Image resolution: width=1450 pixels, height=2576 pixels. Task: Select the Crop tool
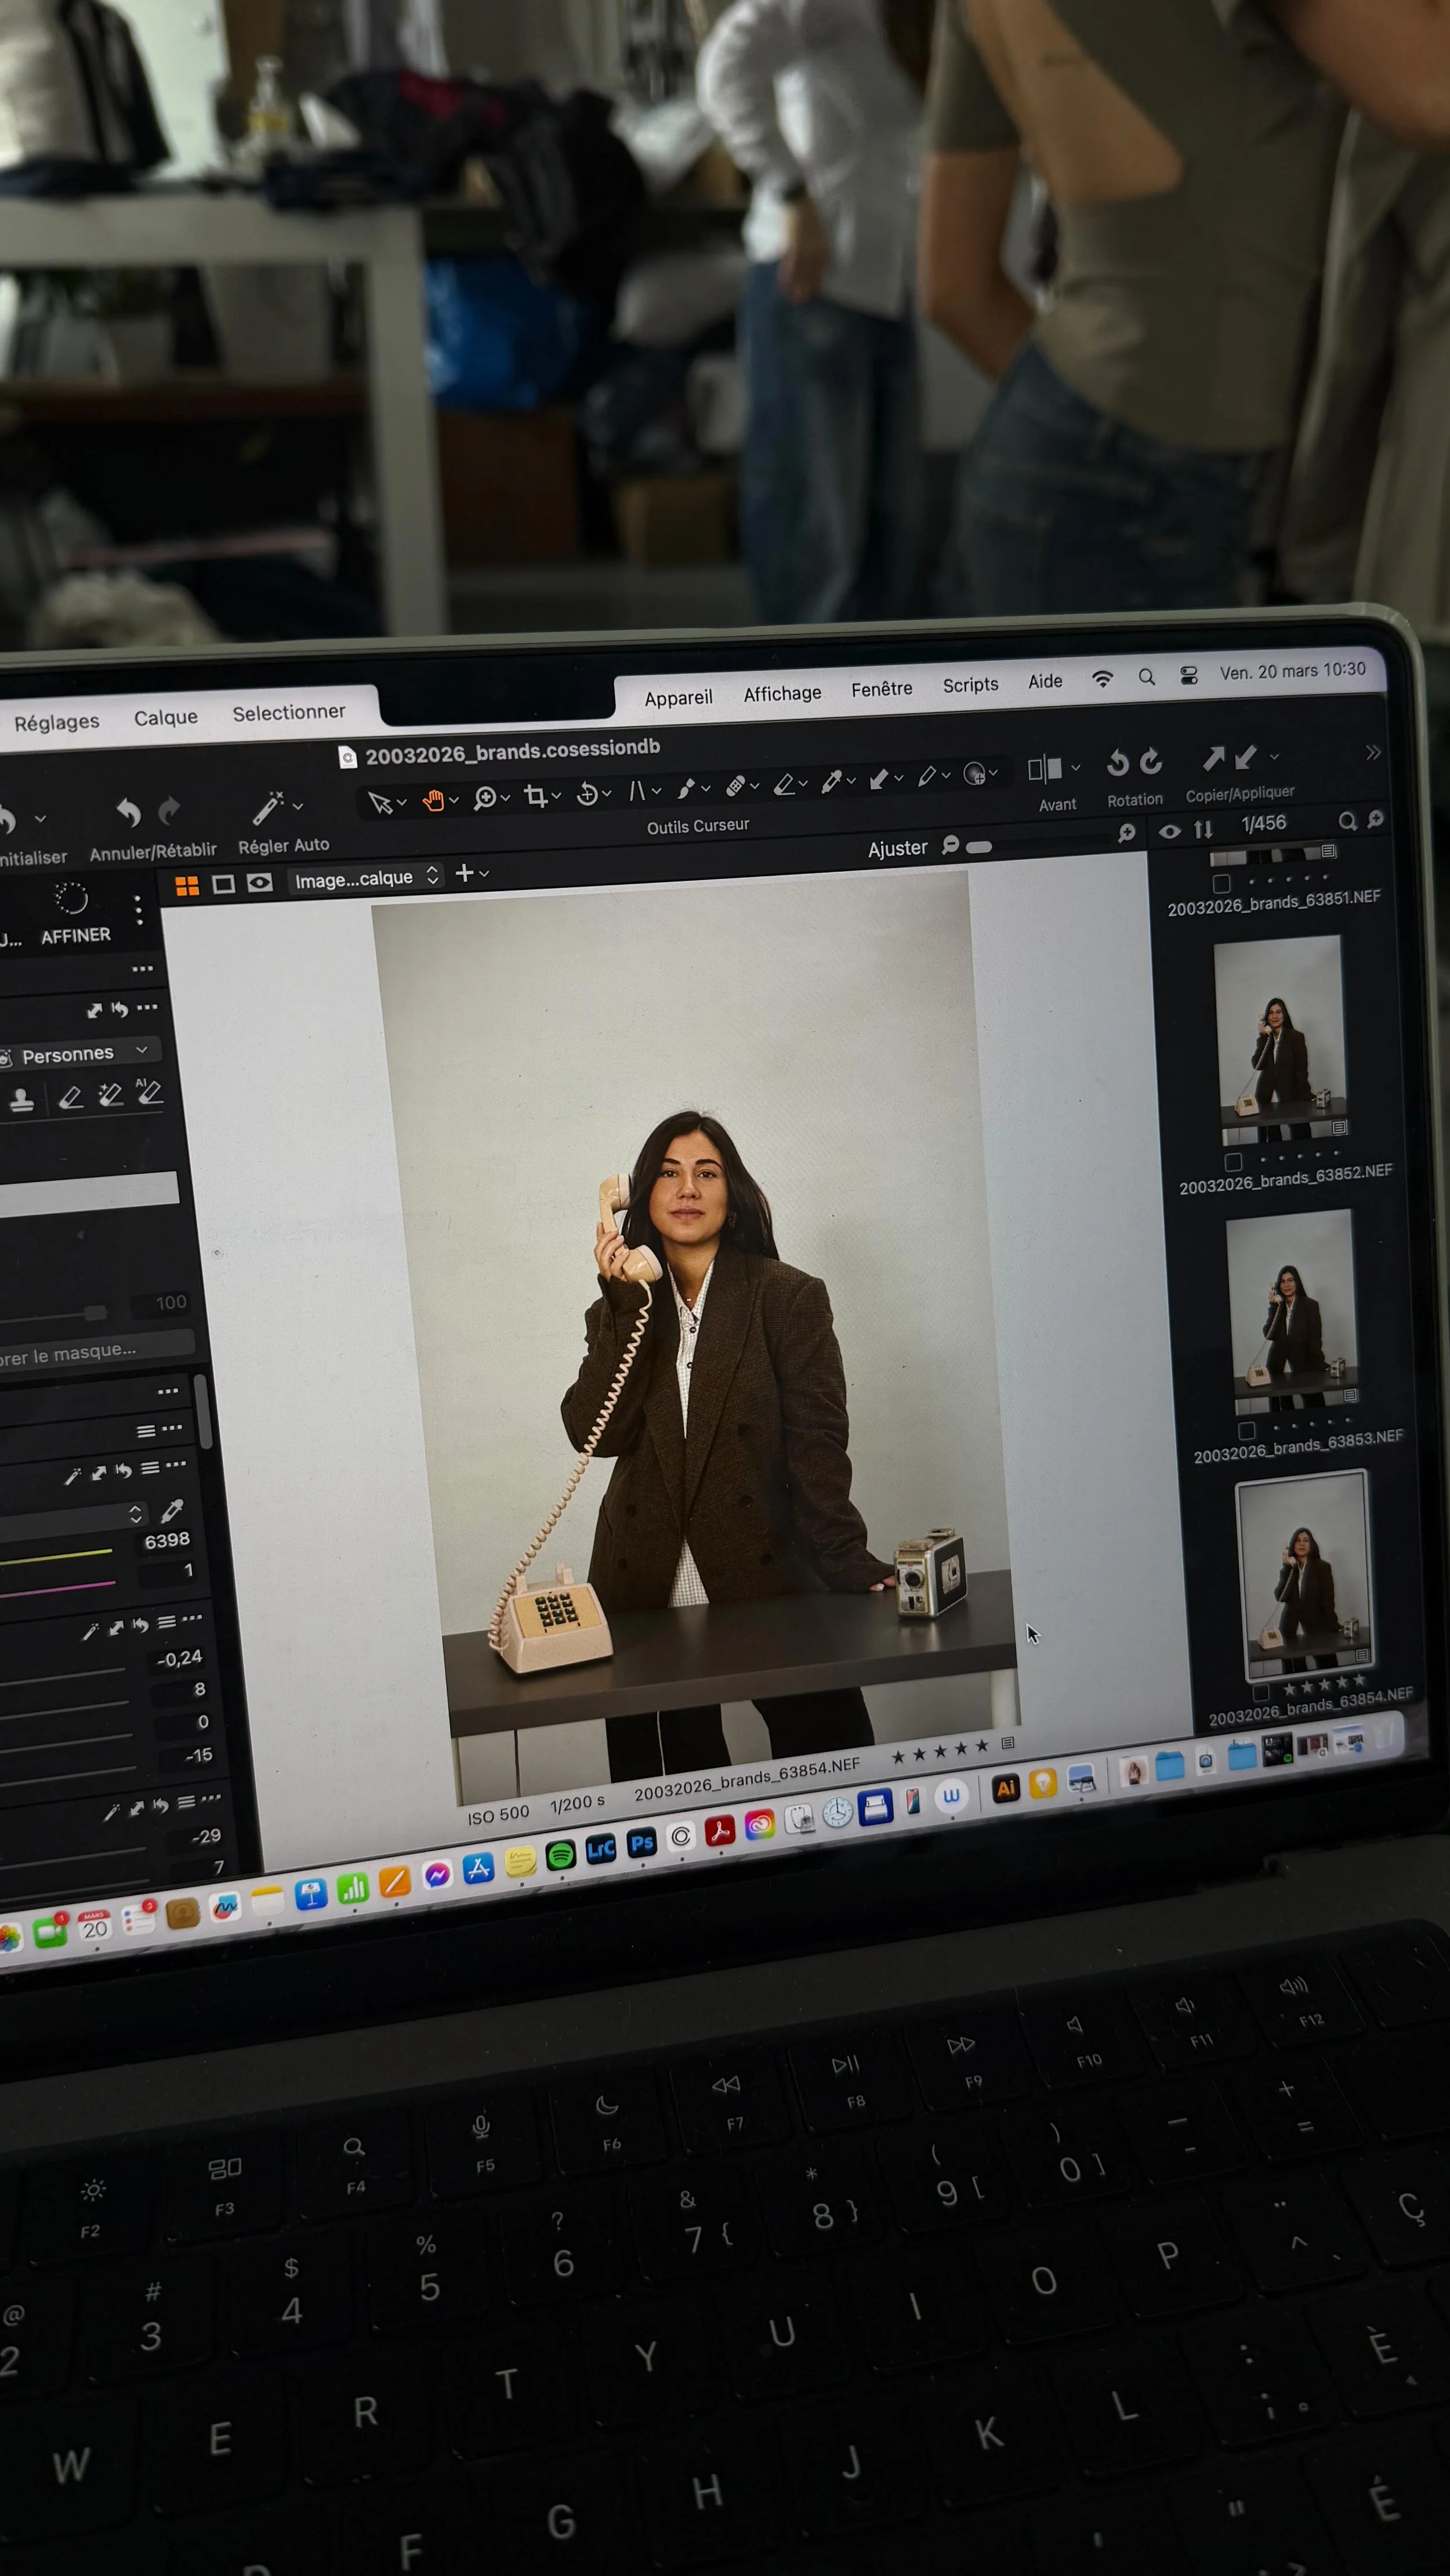coord(536,796)
